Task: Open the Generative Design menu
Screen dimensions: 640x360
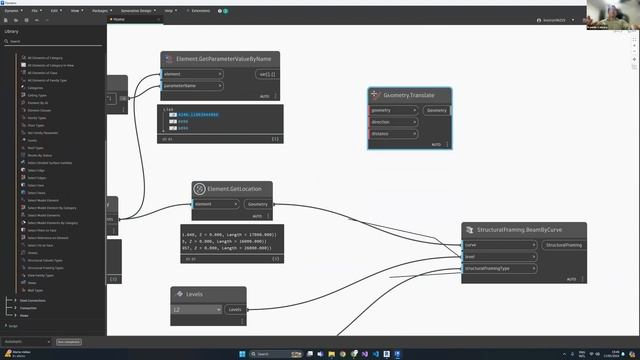Action: (x=138, y=11)
